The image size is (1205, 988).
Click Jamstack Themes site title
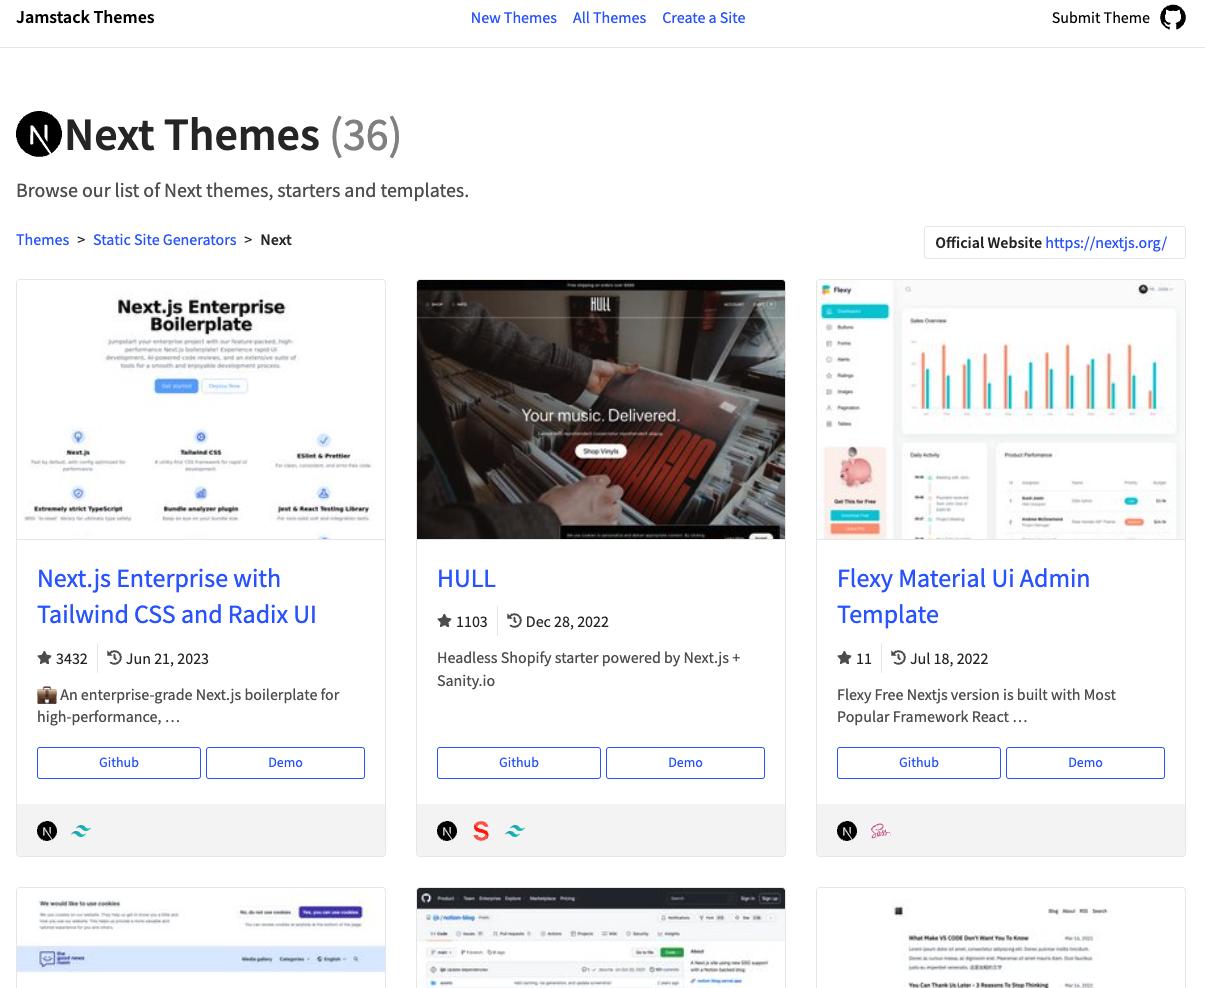click(x=86, y=17)
